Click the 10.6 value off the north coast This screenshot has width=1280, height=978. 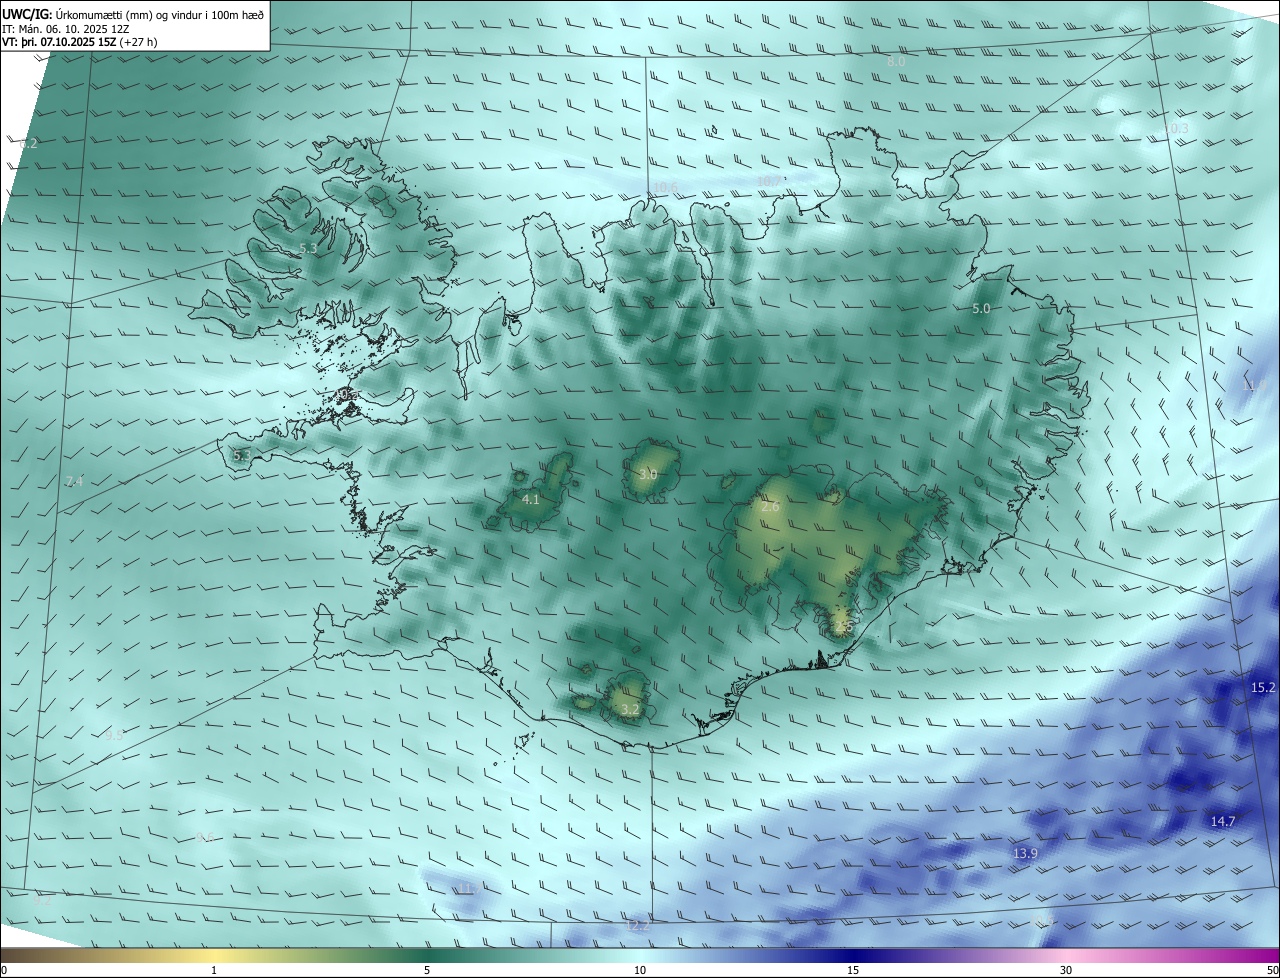coord(664,187)
